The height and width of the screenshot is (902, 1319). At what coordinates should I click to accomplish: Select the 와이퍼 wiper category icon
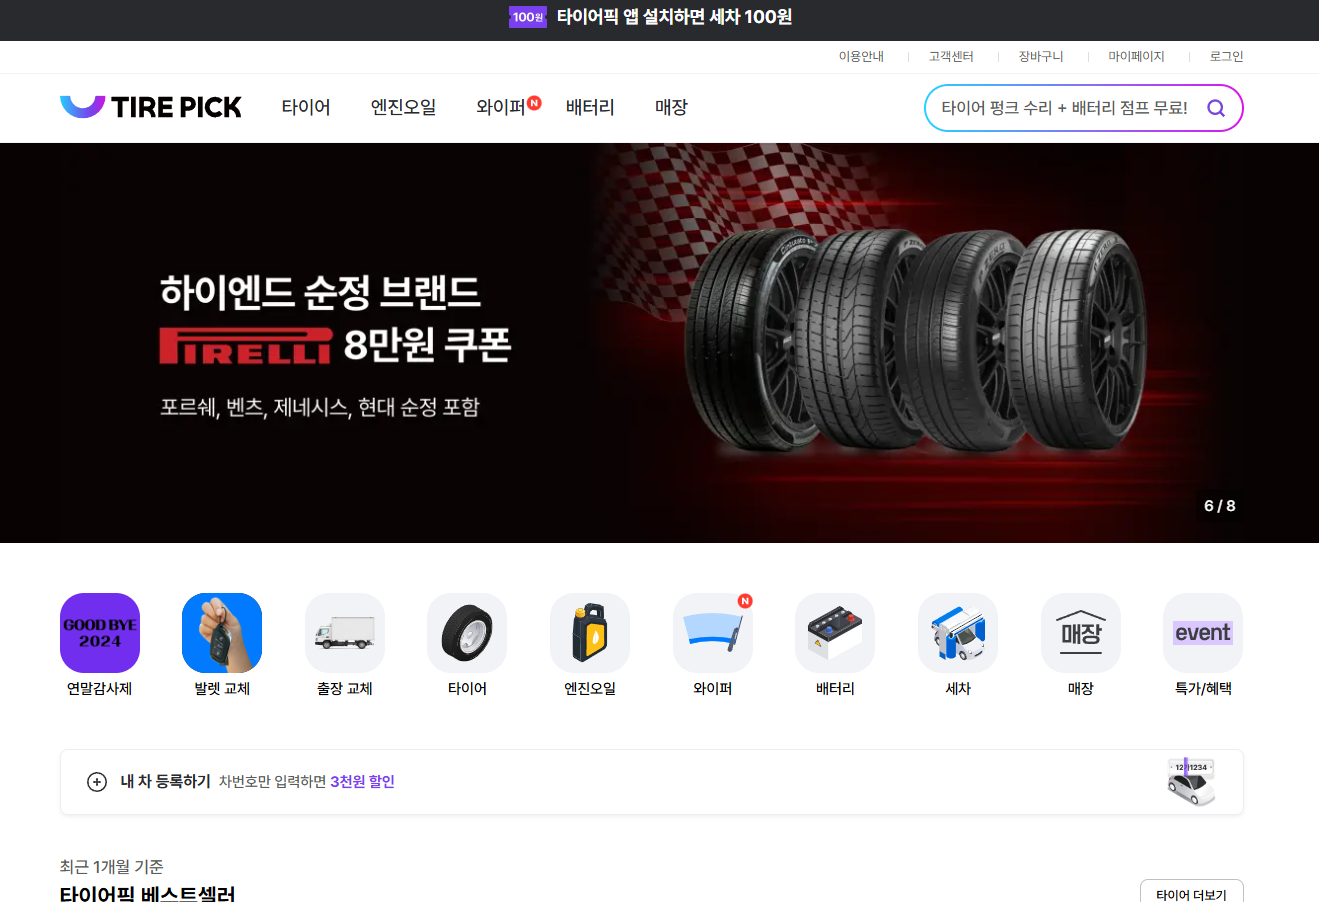click(x=713, y=633)
